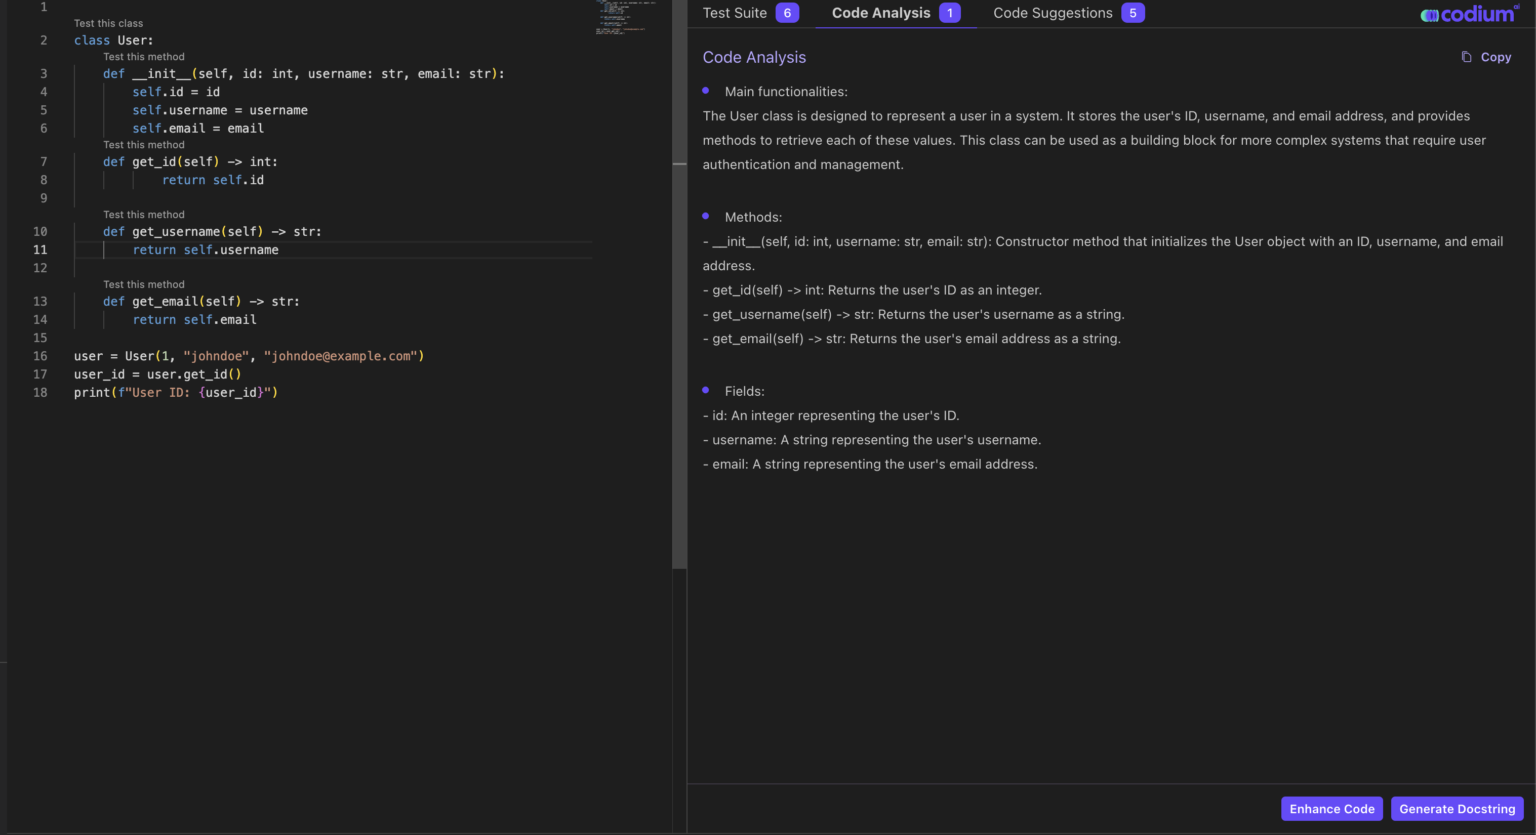Click the Codium logo

(x=1469, y=14)
